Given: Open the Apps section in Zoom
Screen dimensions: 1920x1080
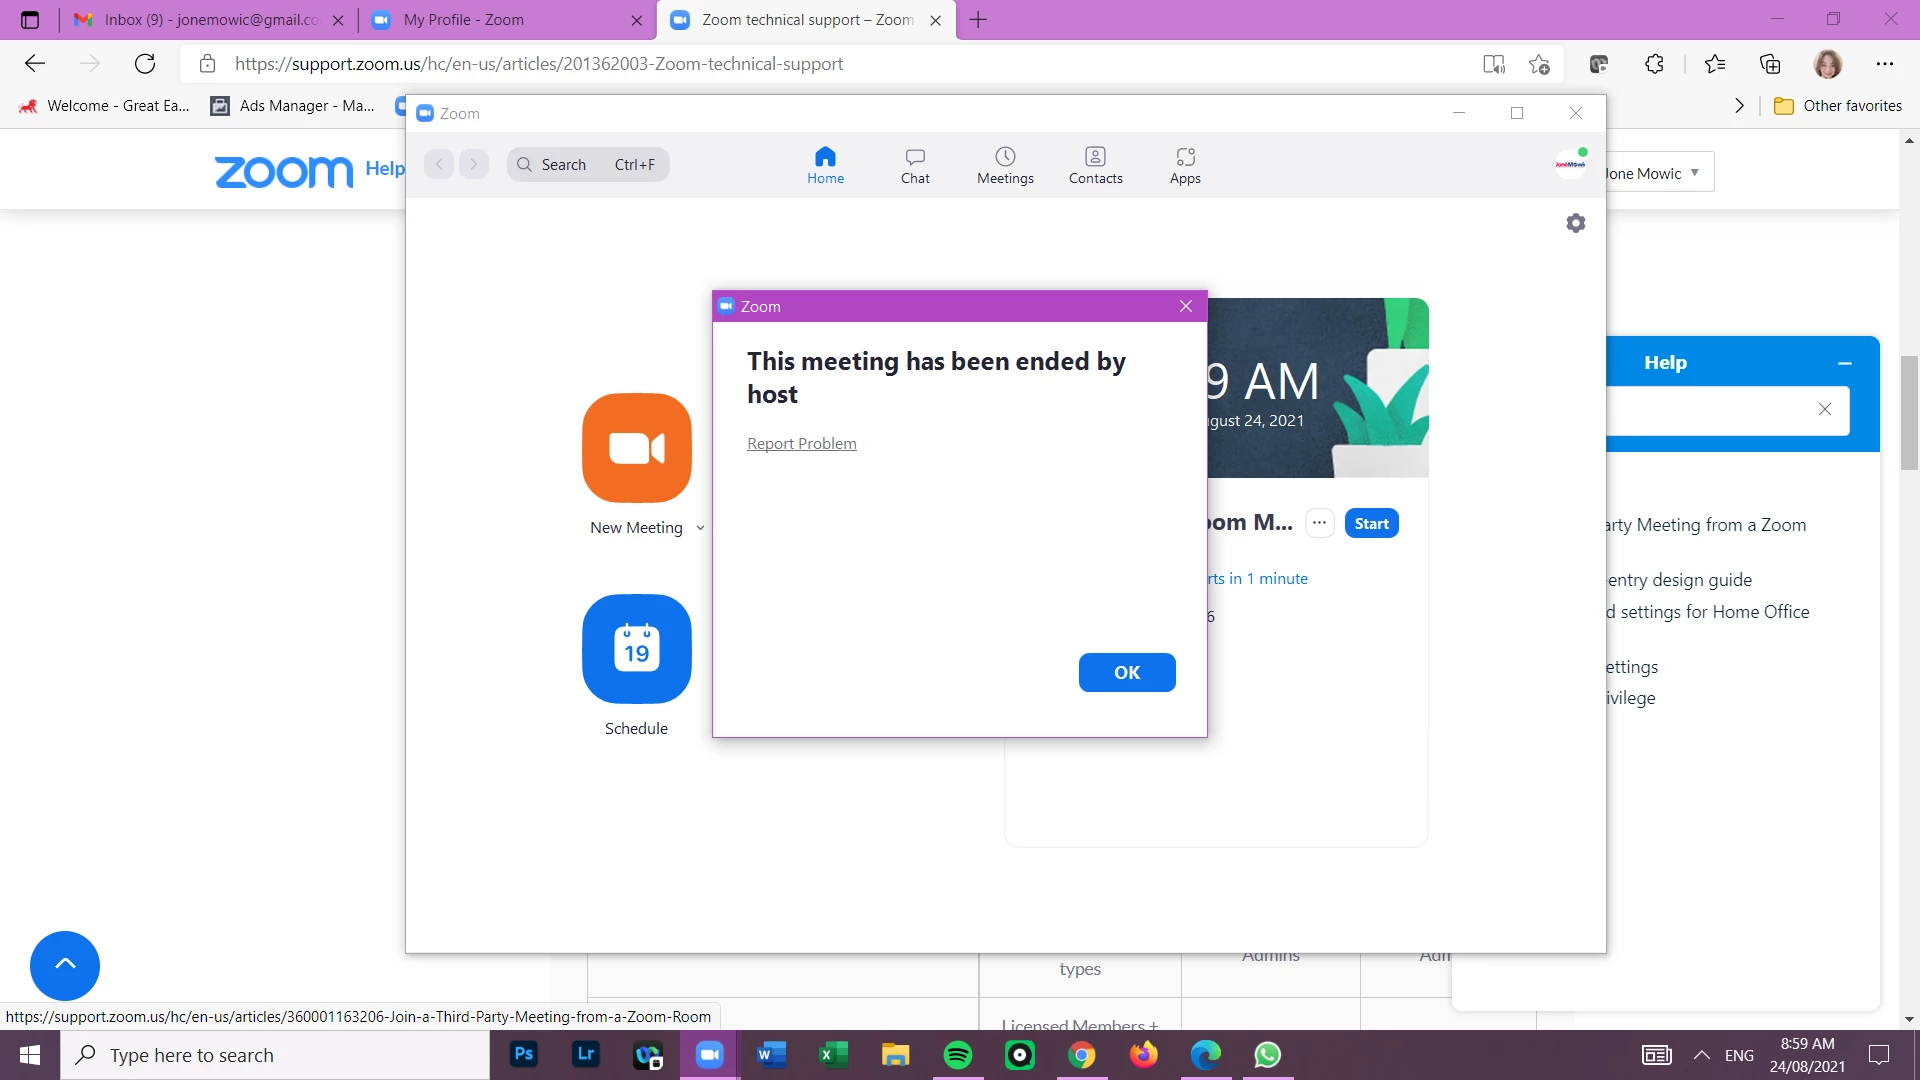Looking at the screenshot, I should pos(1185,165).
